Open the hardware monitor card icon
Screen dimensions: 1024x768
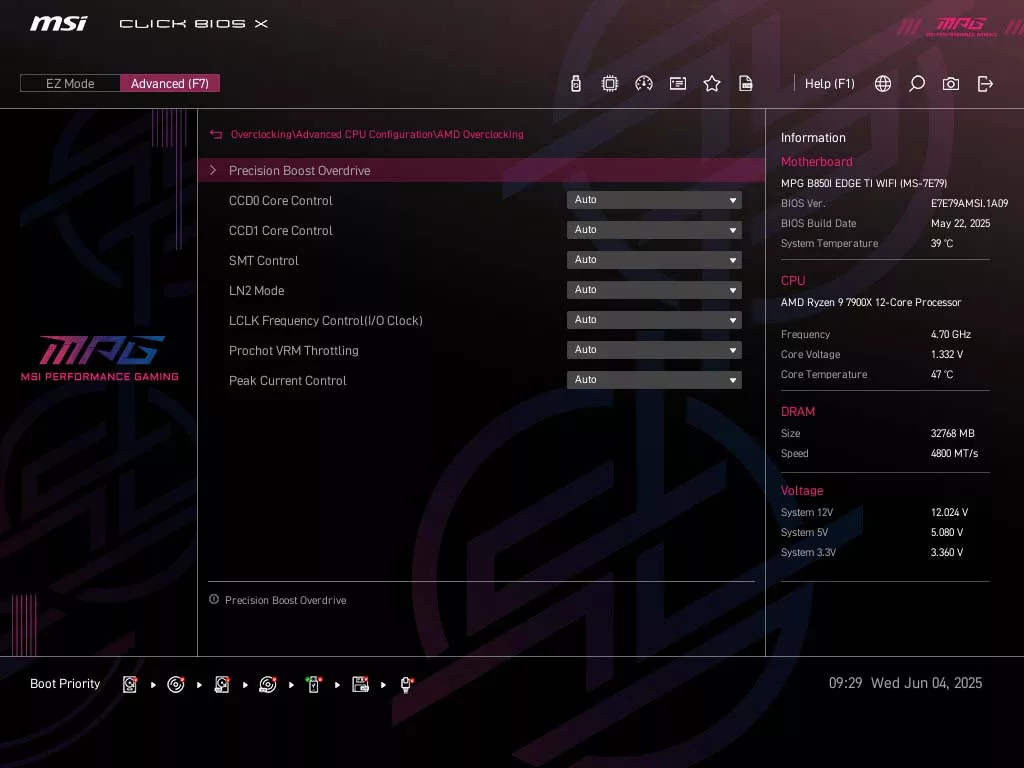[x=678, y=84]
